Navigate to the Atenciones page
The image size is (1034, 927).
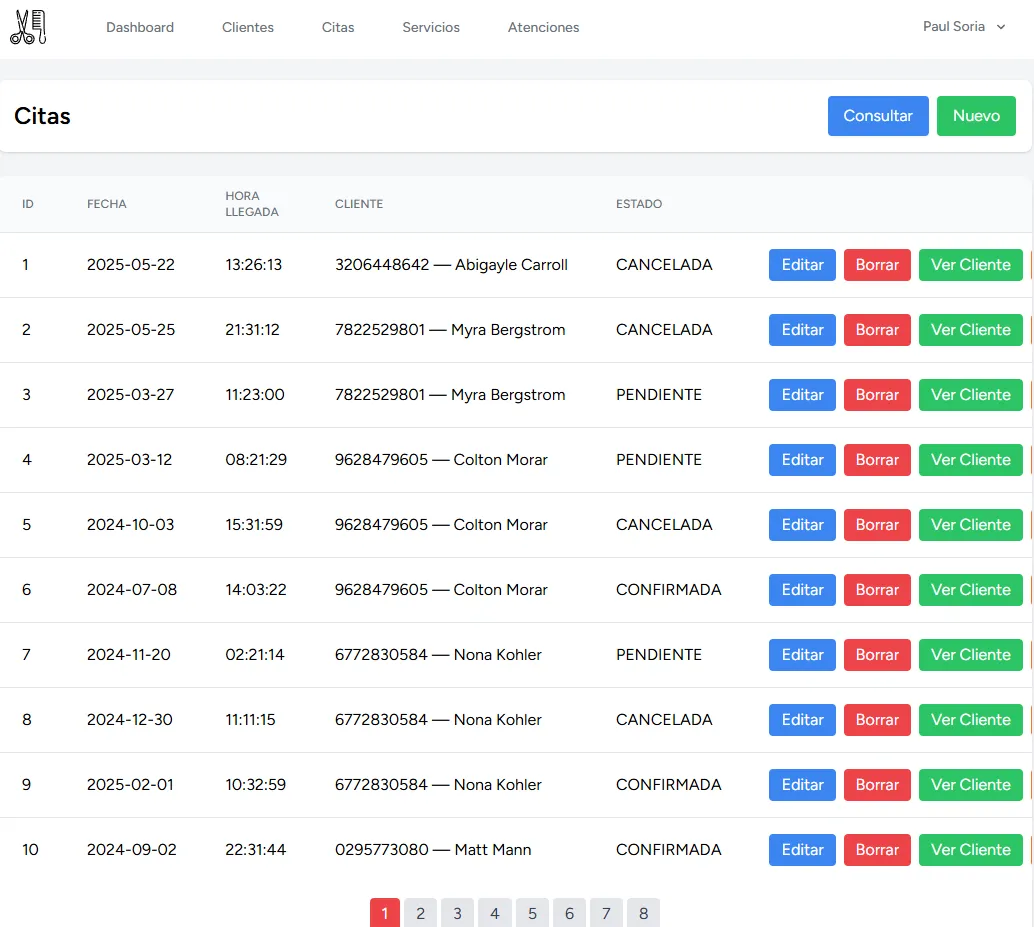tap(543, 28)
